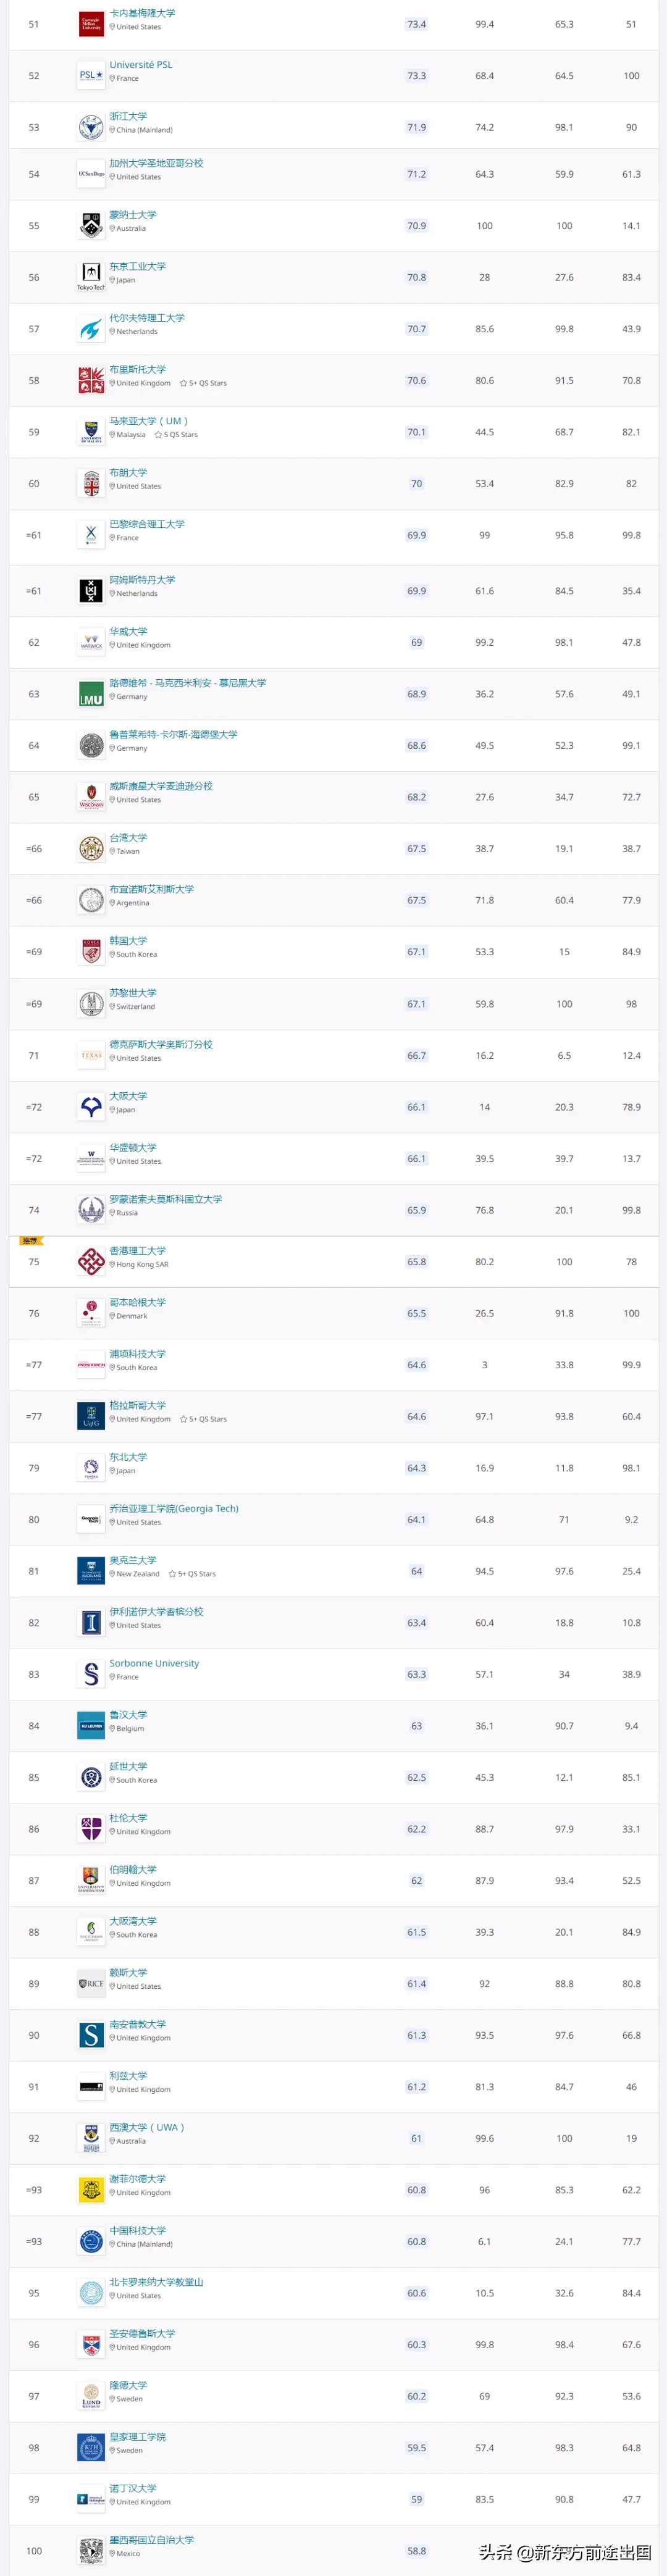
Task: Open the RICE university logo
Action: point(91,1984)
